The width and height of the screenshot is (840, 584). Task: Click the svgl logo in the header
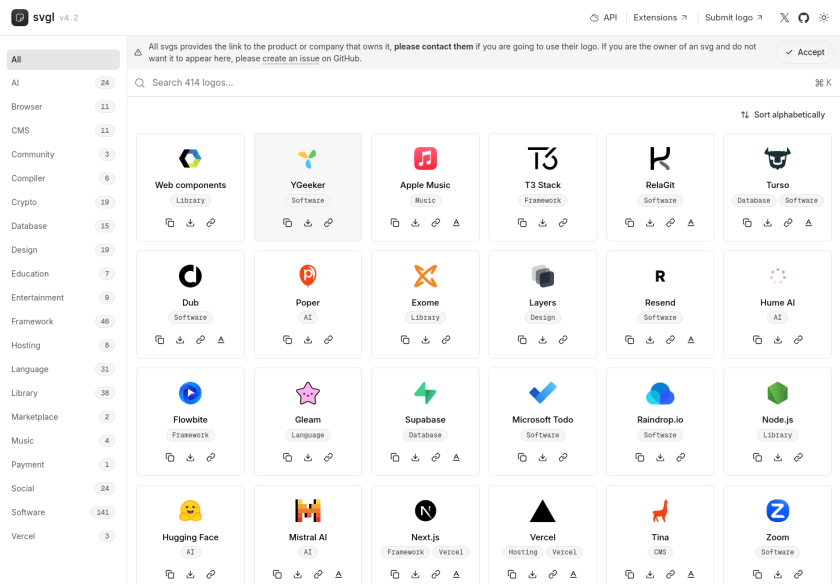click(33, 18)
